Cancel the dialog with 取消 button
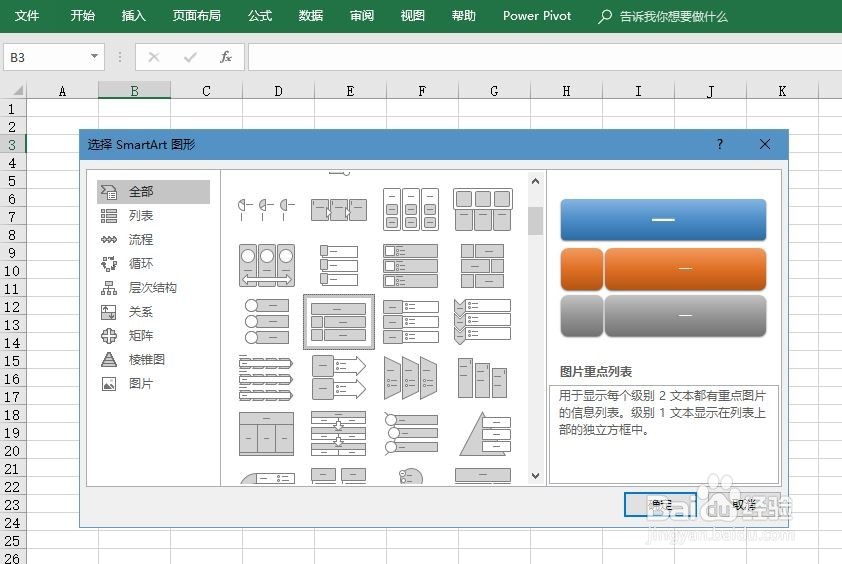This screenshot has height=564, width=842. pyautogui.click(x=744, y=504)
